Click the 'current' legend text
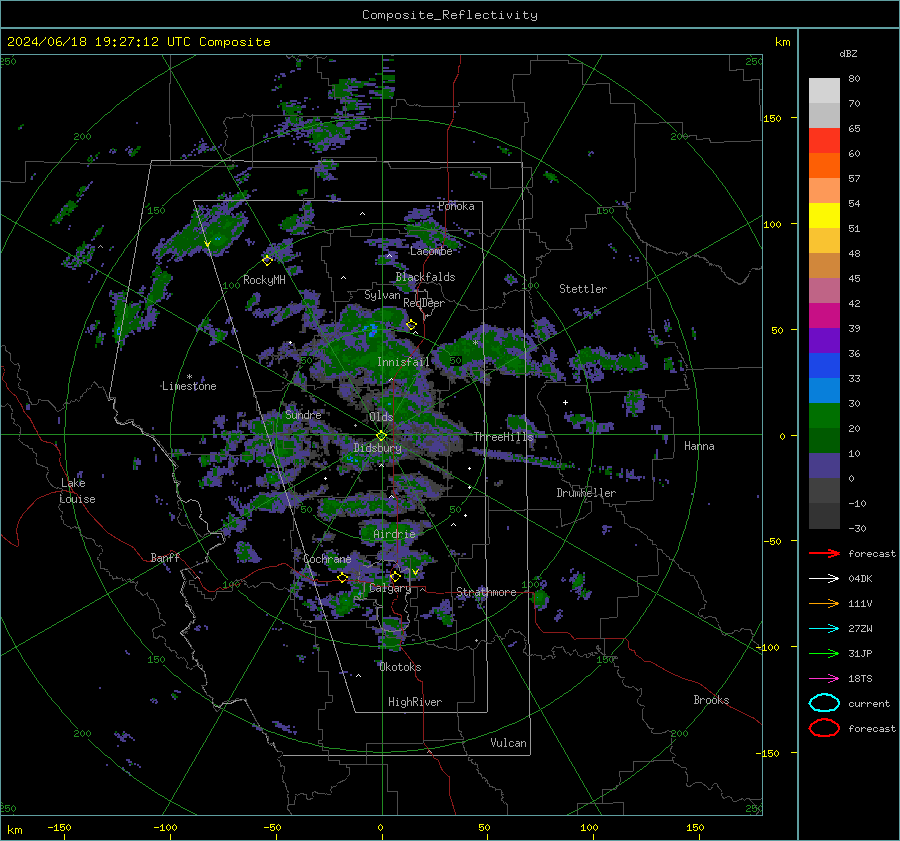The height and width of the screenshot is (841, 900). point(868,704)
